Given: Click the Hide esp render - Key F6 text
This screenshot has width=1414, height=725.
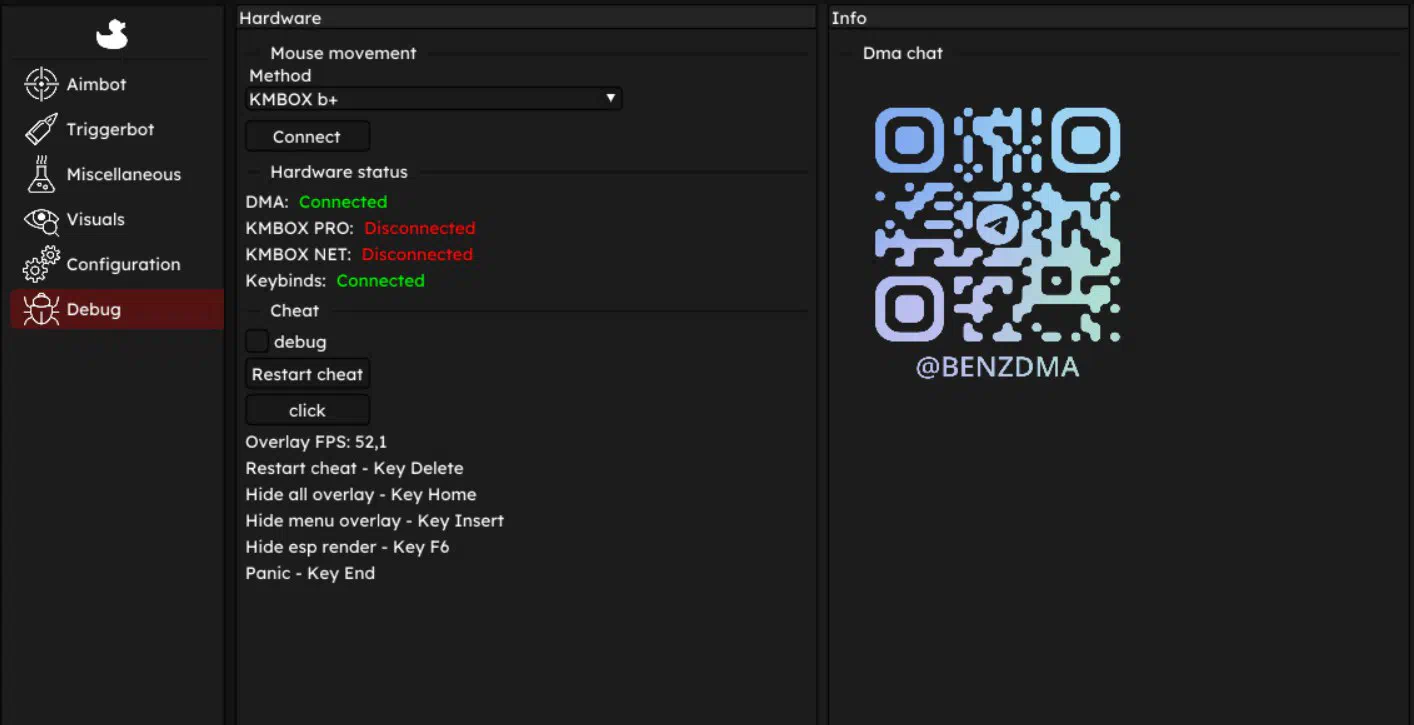Looking at the screenshot, I should (347, 547).
